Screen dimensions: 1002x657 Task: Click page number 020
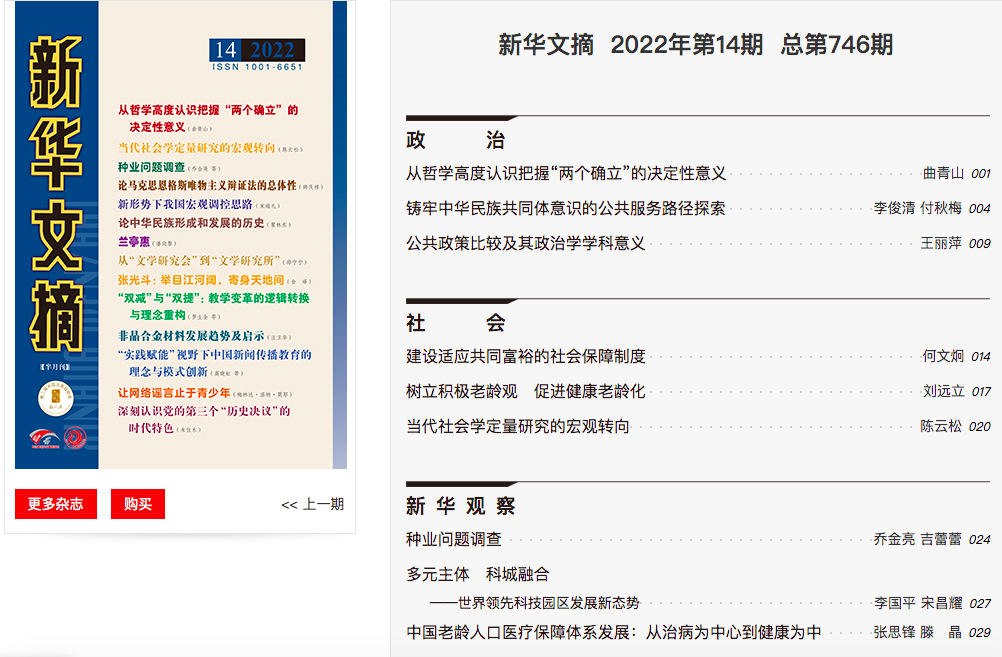[x=980, y=427]
